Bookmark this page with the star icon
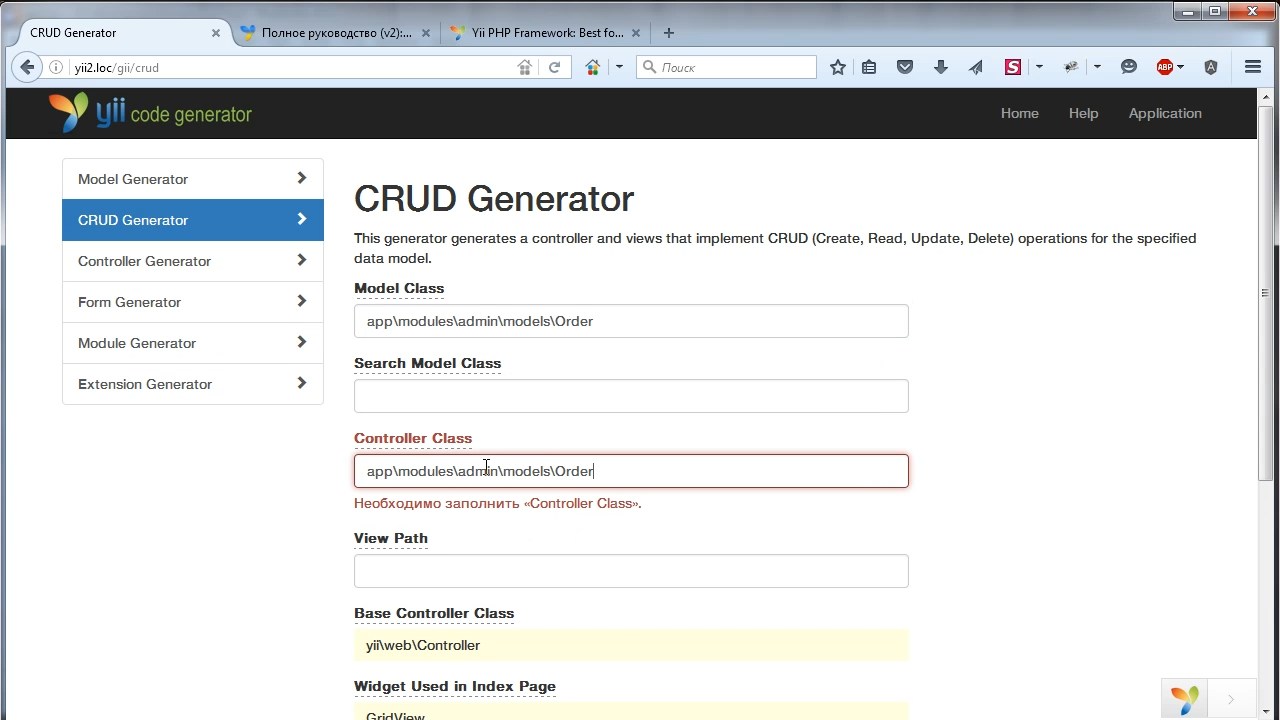Viewport: 1280px width, 720px height. click(x=838, y=67)
